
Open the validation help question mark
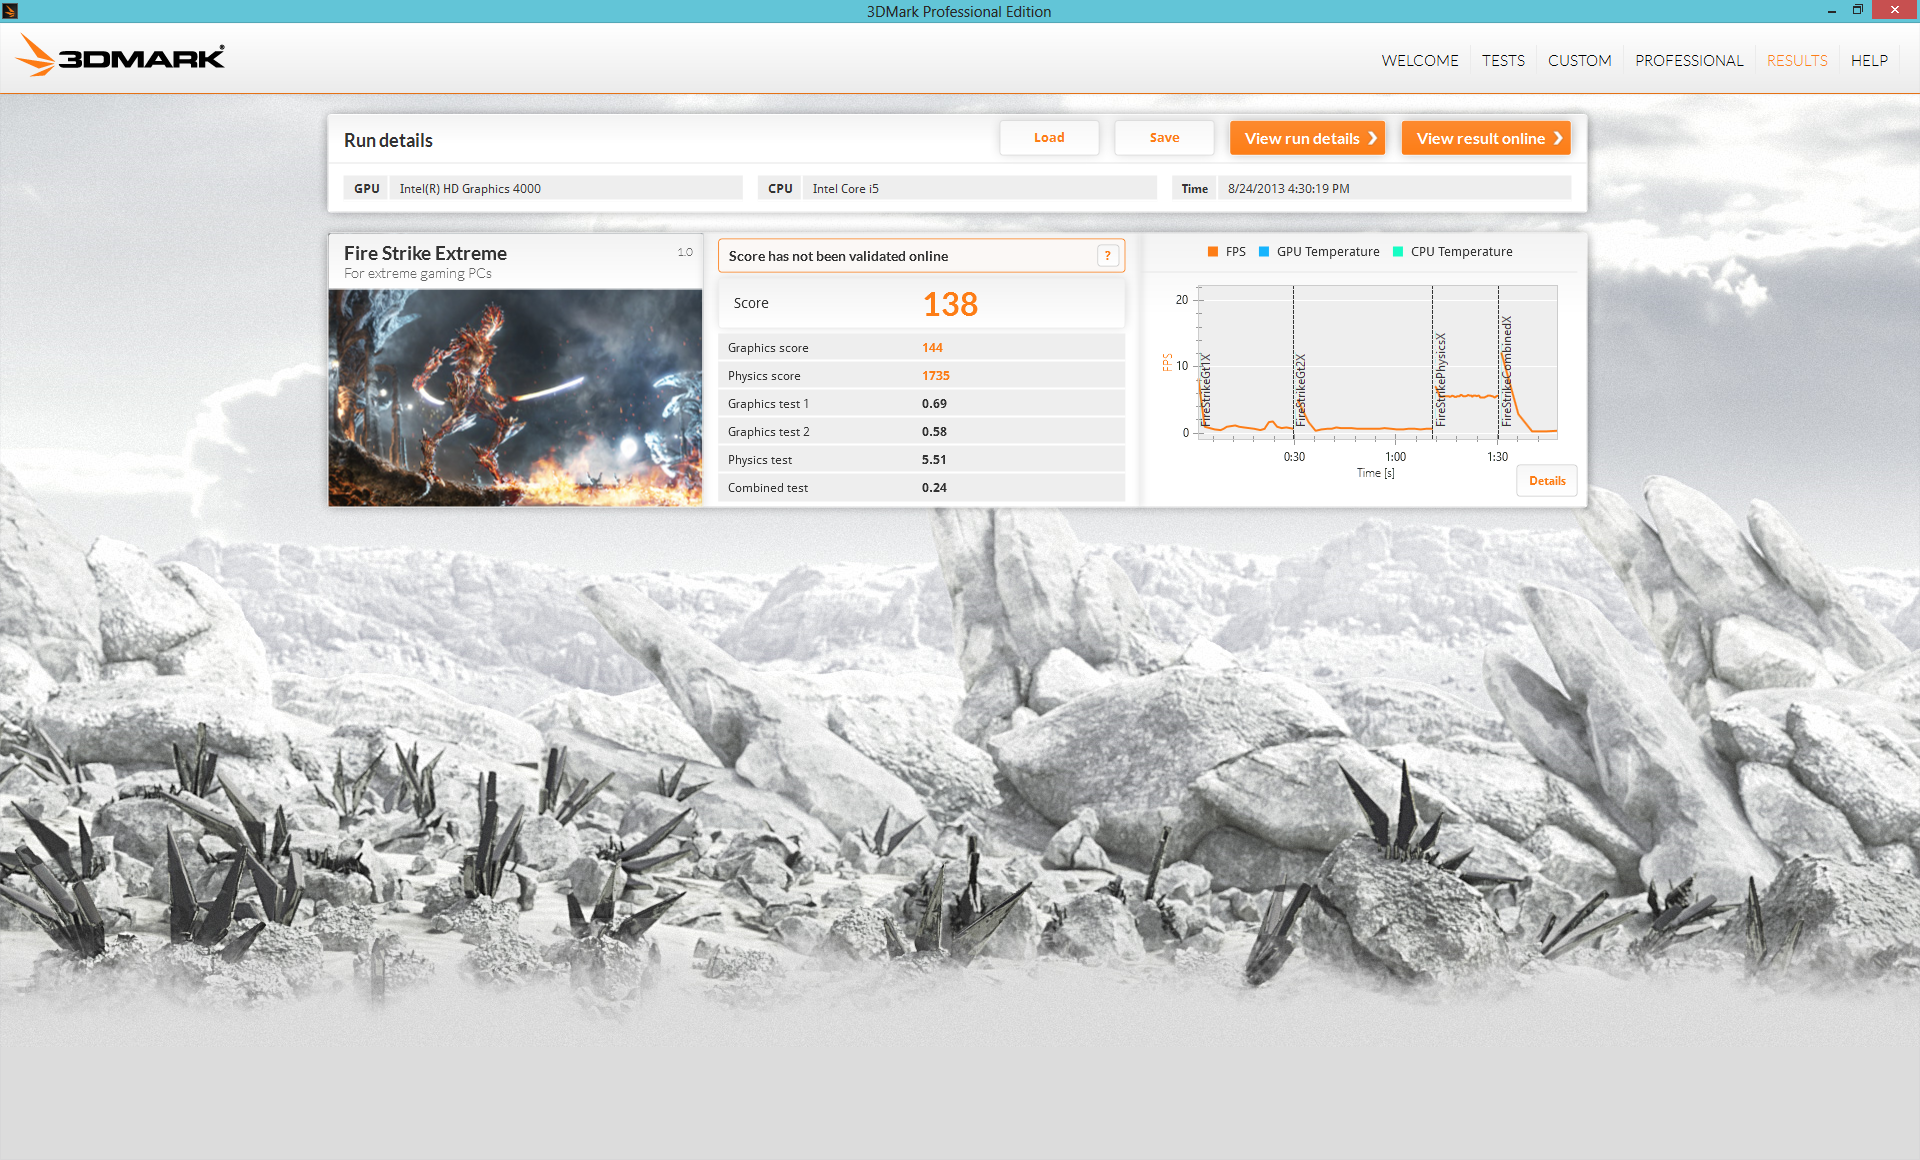[x=1107, y=256]
